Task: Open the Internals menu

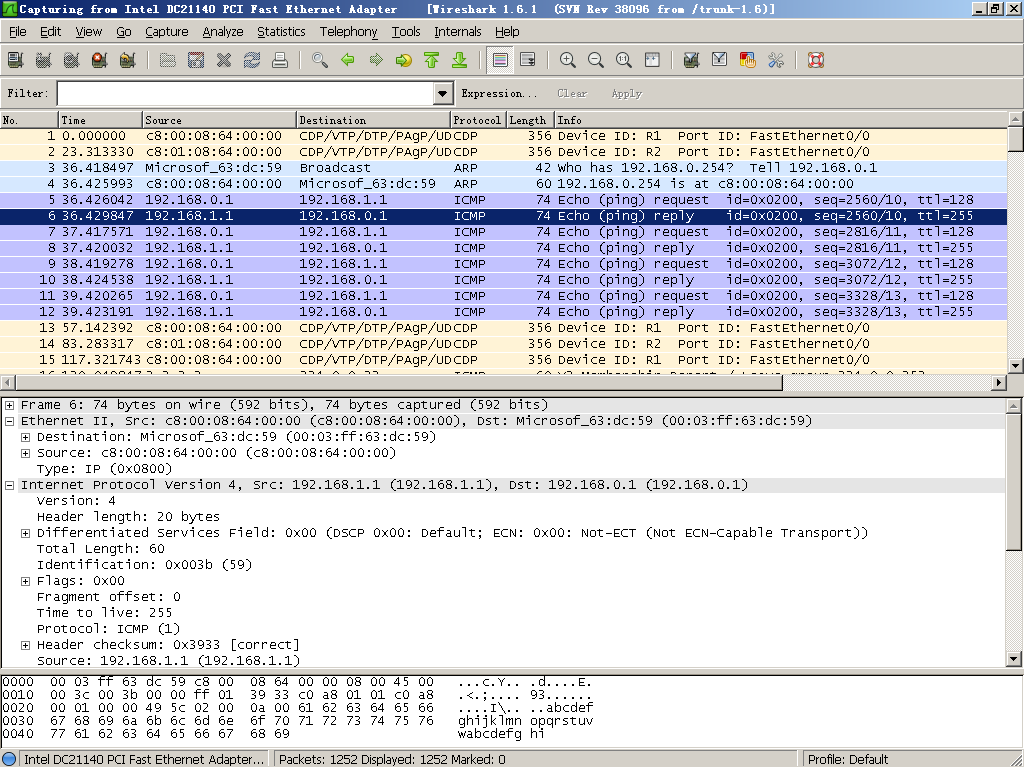Action: point(457,31)
